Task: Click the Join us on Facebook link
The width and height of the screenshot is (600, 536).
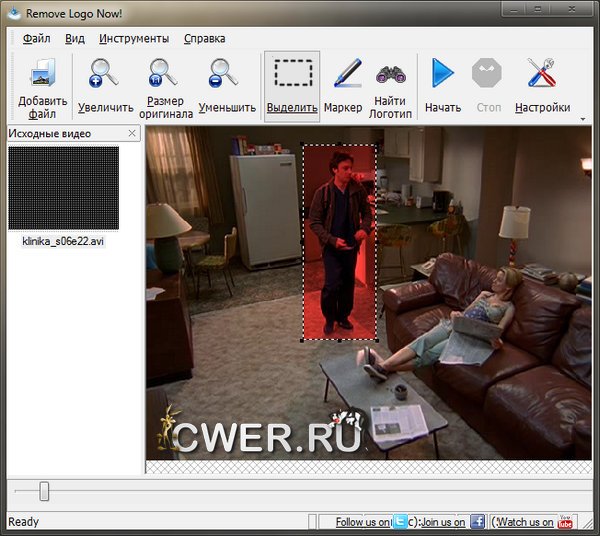Action: [452, 522]
